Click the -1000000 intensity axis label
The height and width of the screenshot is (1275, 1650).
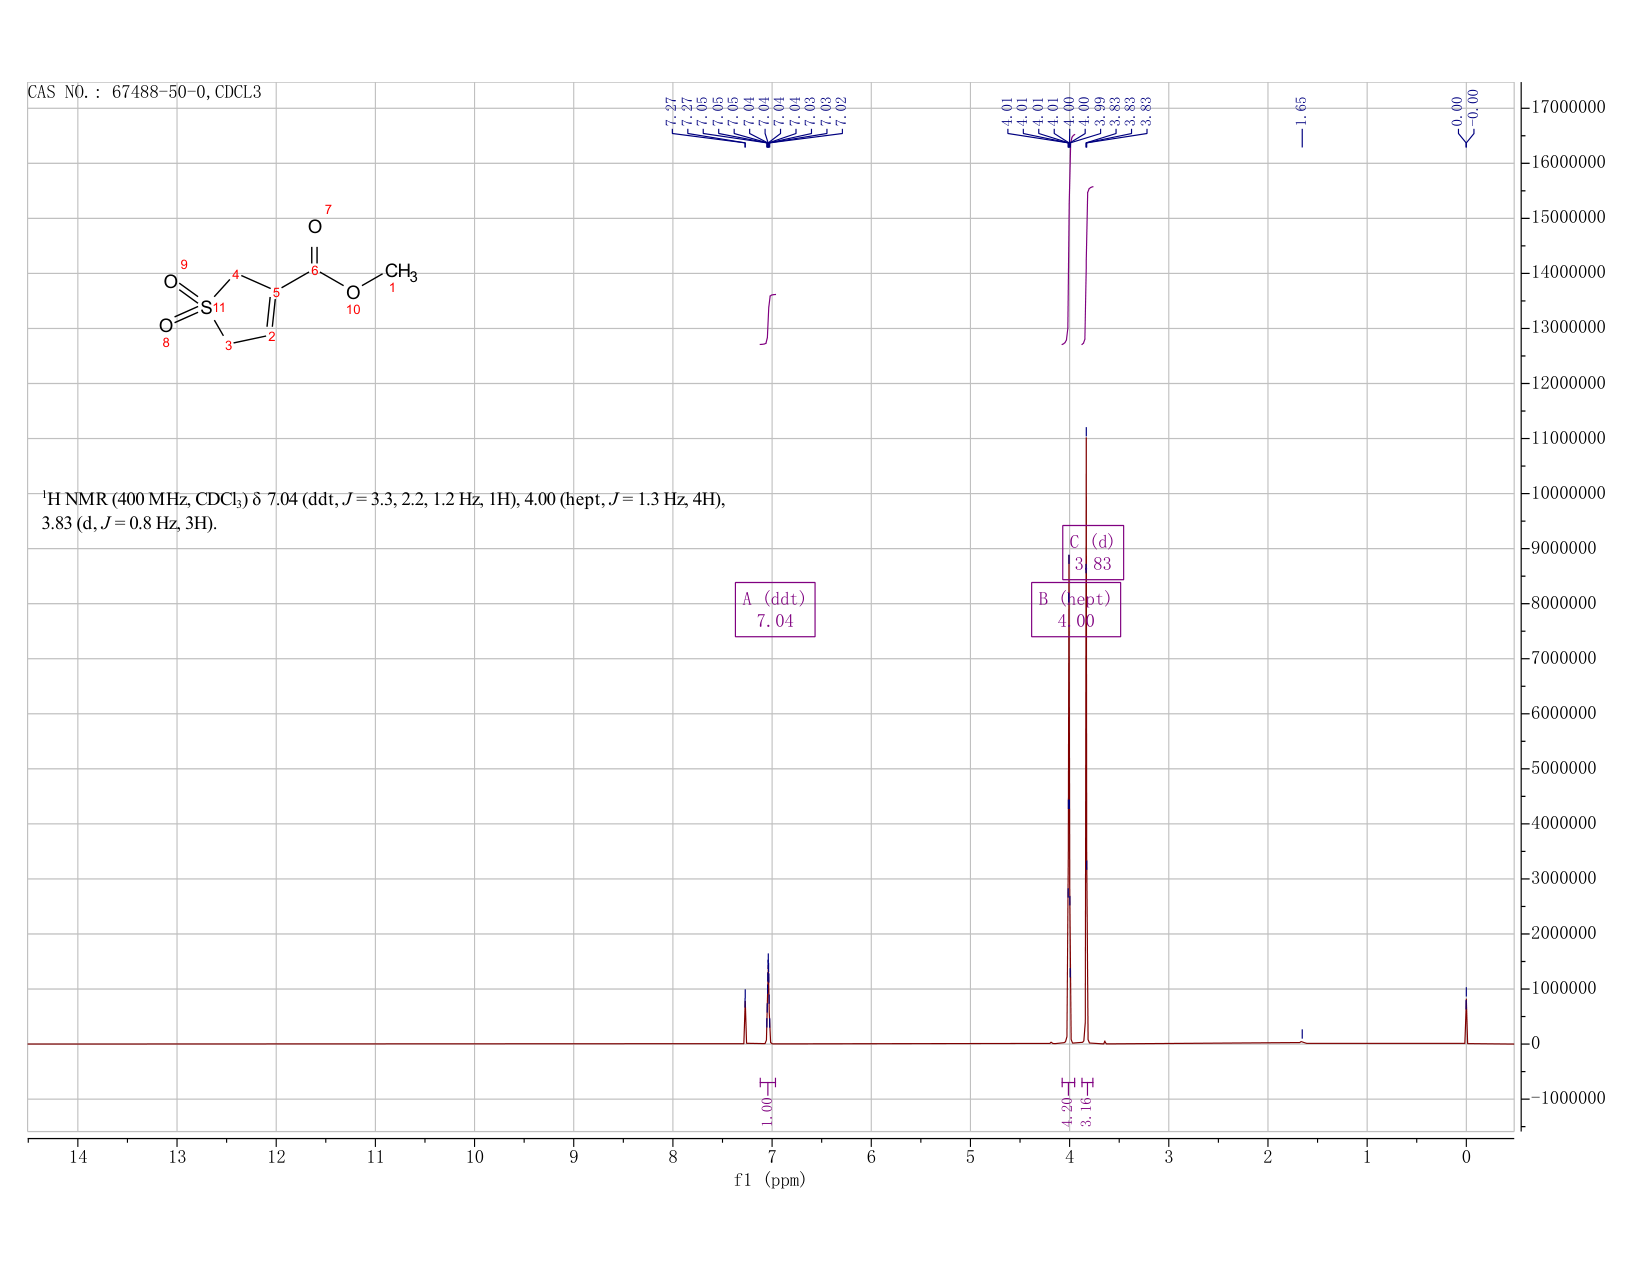click(1567, 1098)
